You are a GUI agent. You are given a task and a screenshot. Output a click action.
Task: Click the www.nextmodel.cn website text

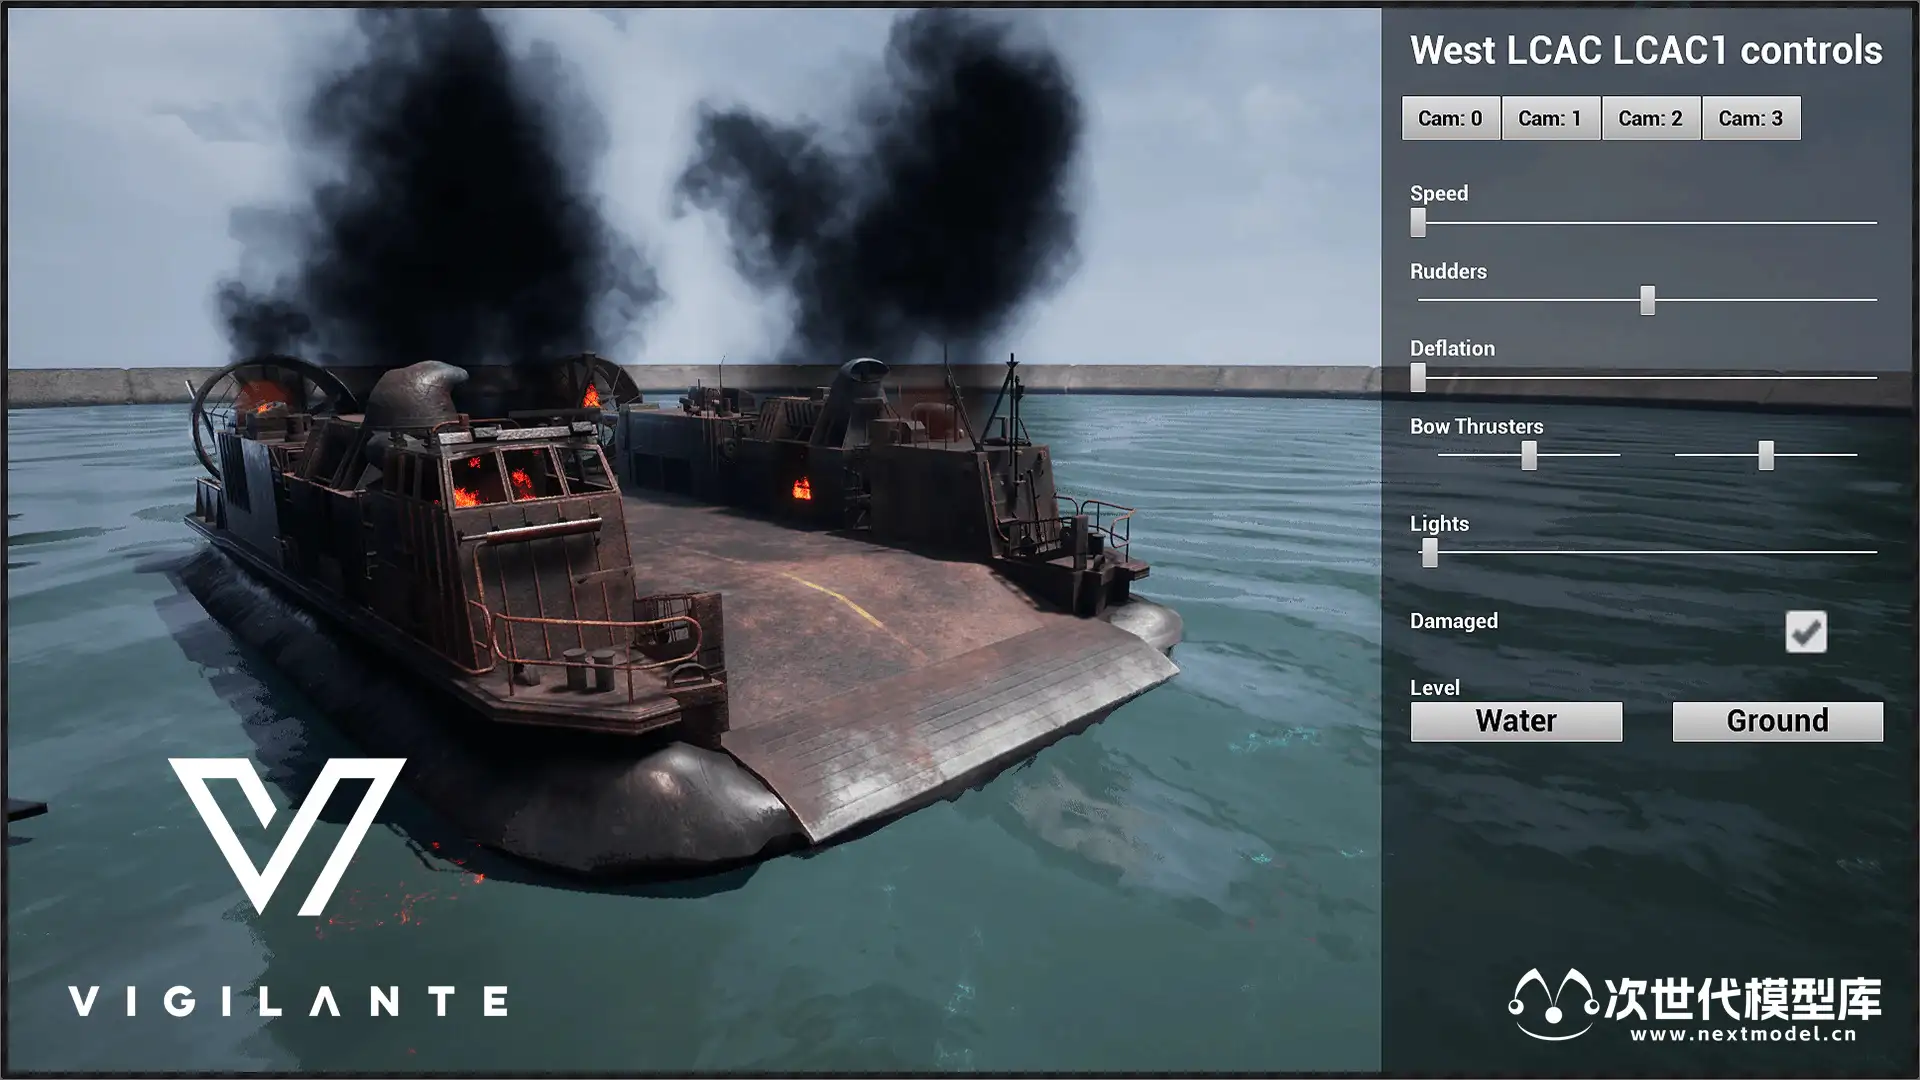click(x=1742, y=1035)
